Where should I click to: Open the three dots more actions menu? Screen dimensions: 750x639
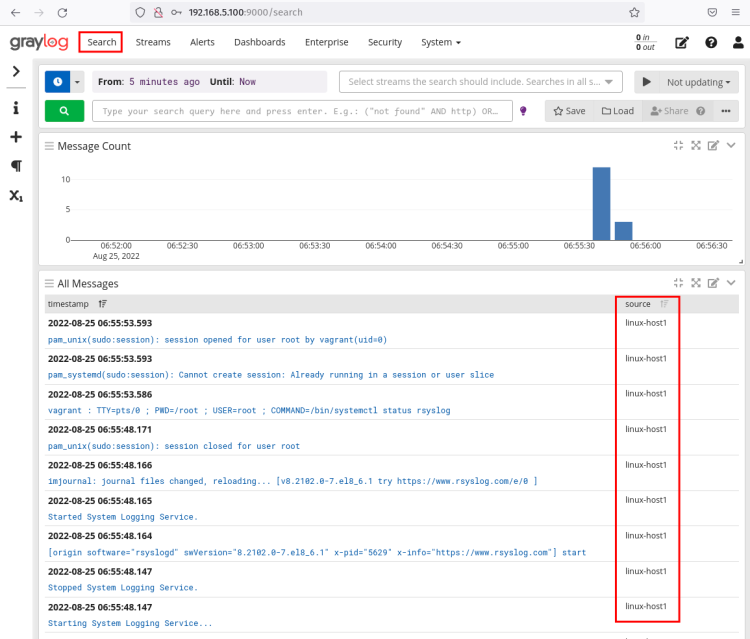tap(726, 111)
